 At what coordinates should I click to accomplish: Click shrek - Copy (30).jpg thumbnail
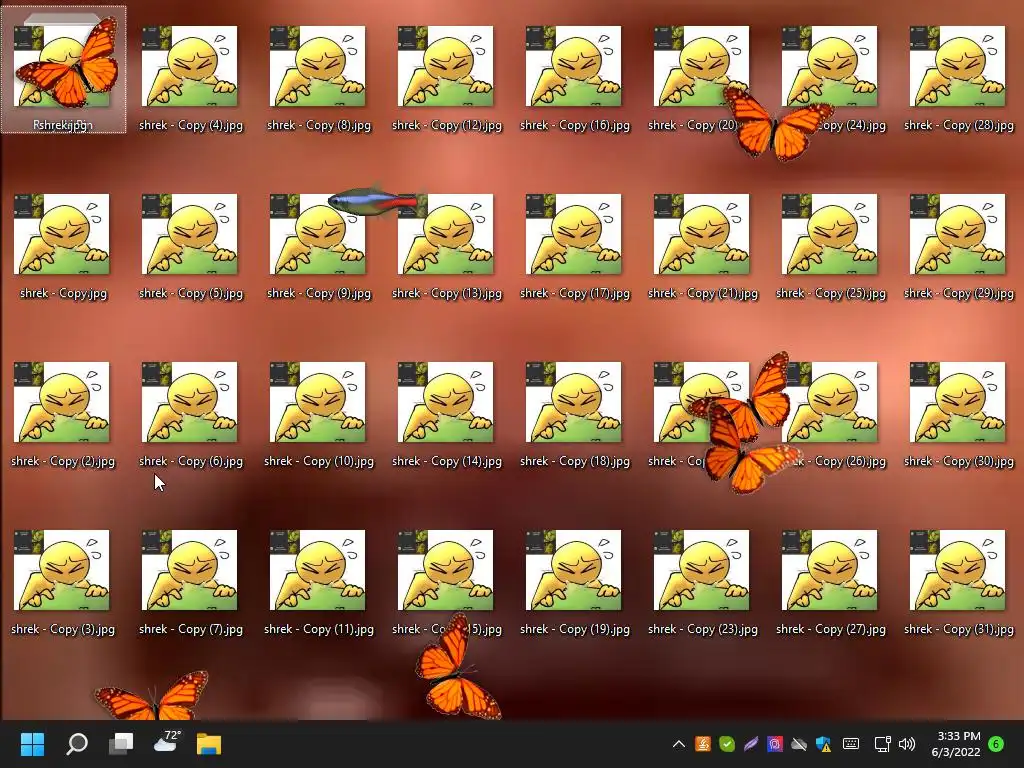pos(958,402)
